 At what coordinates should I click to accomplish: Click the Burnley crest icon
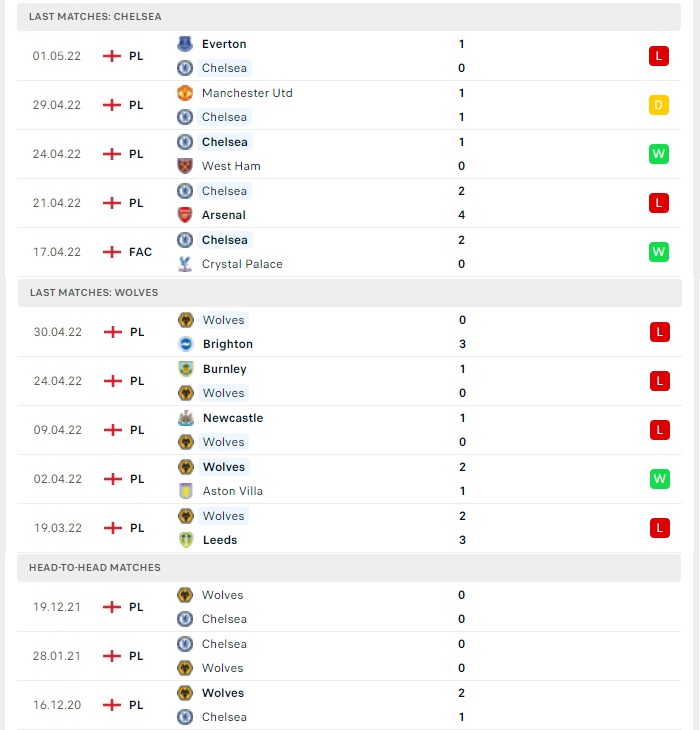click(186, 369)
